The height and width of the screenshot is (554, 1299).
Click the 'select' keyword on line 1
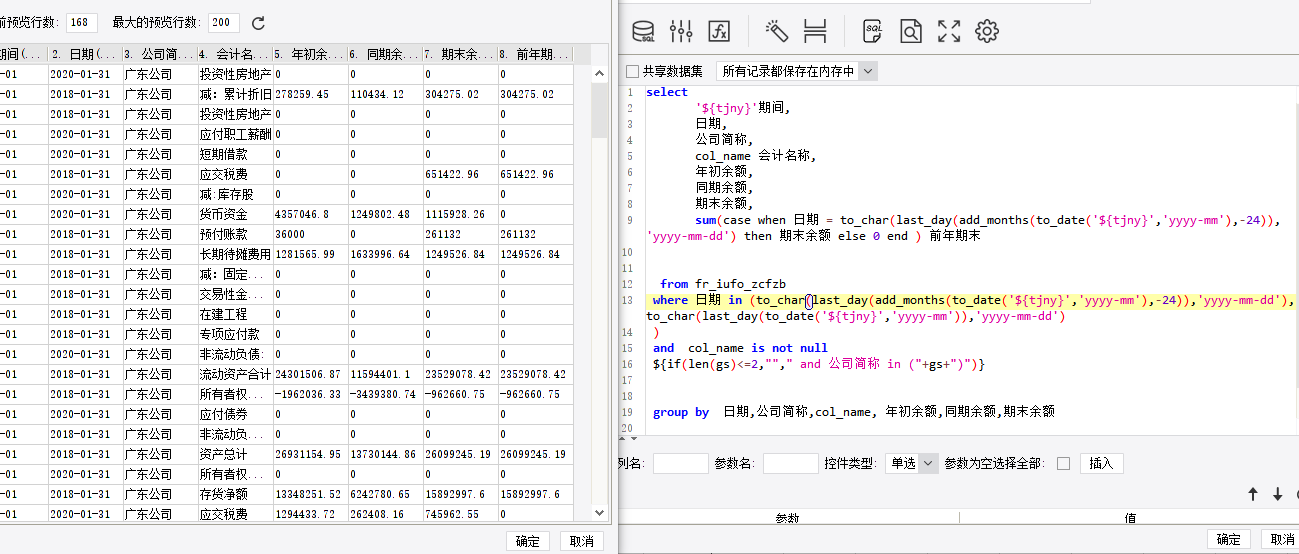tap(667, 92)
